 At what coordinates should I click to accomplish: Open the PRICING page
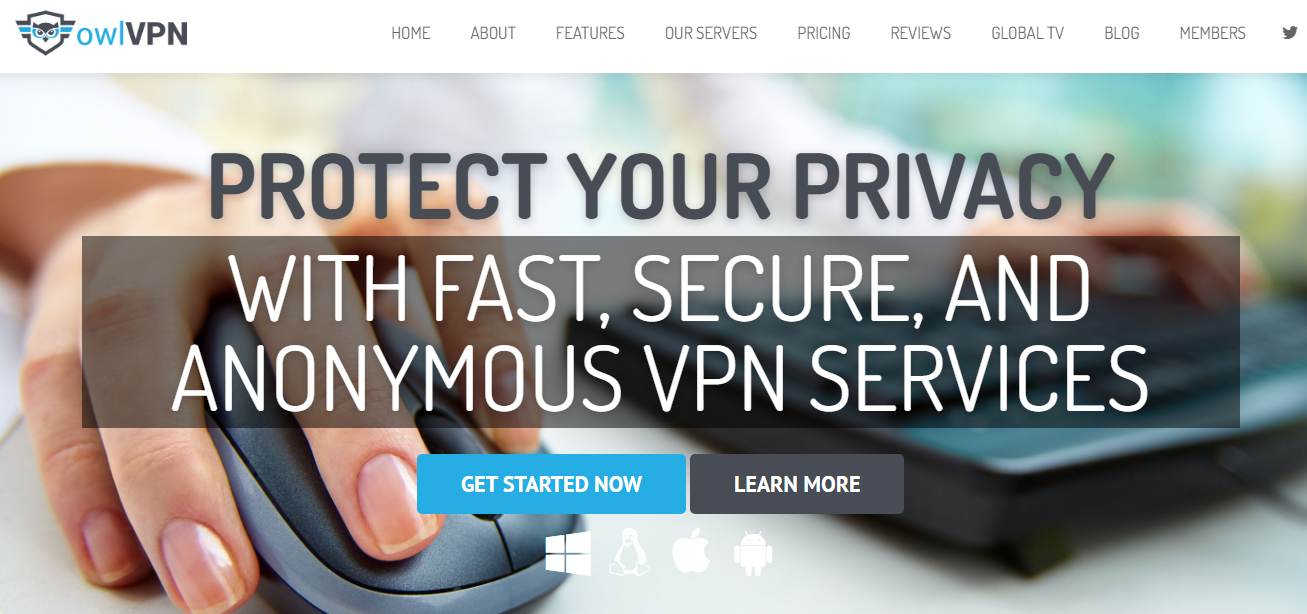(x=824, y=33)
